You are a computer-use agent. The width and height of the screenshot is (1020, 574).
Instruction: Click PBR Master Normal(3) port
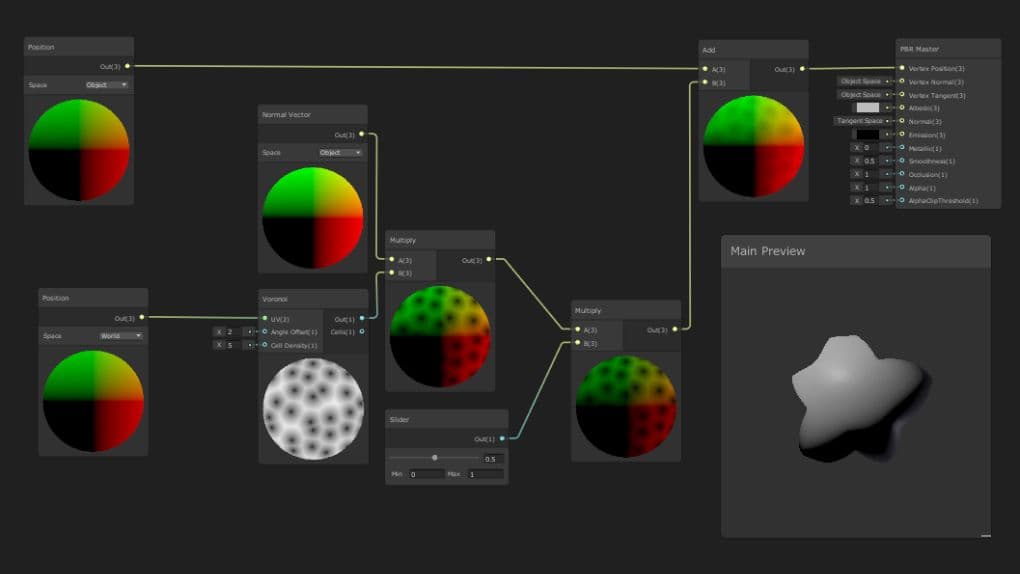pyautogui.click(x=902, y=121)
